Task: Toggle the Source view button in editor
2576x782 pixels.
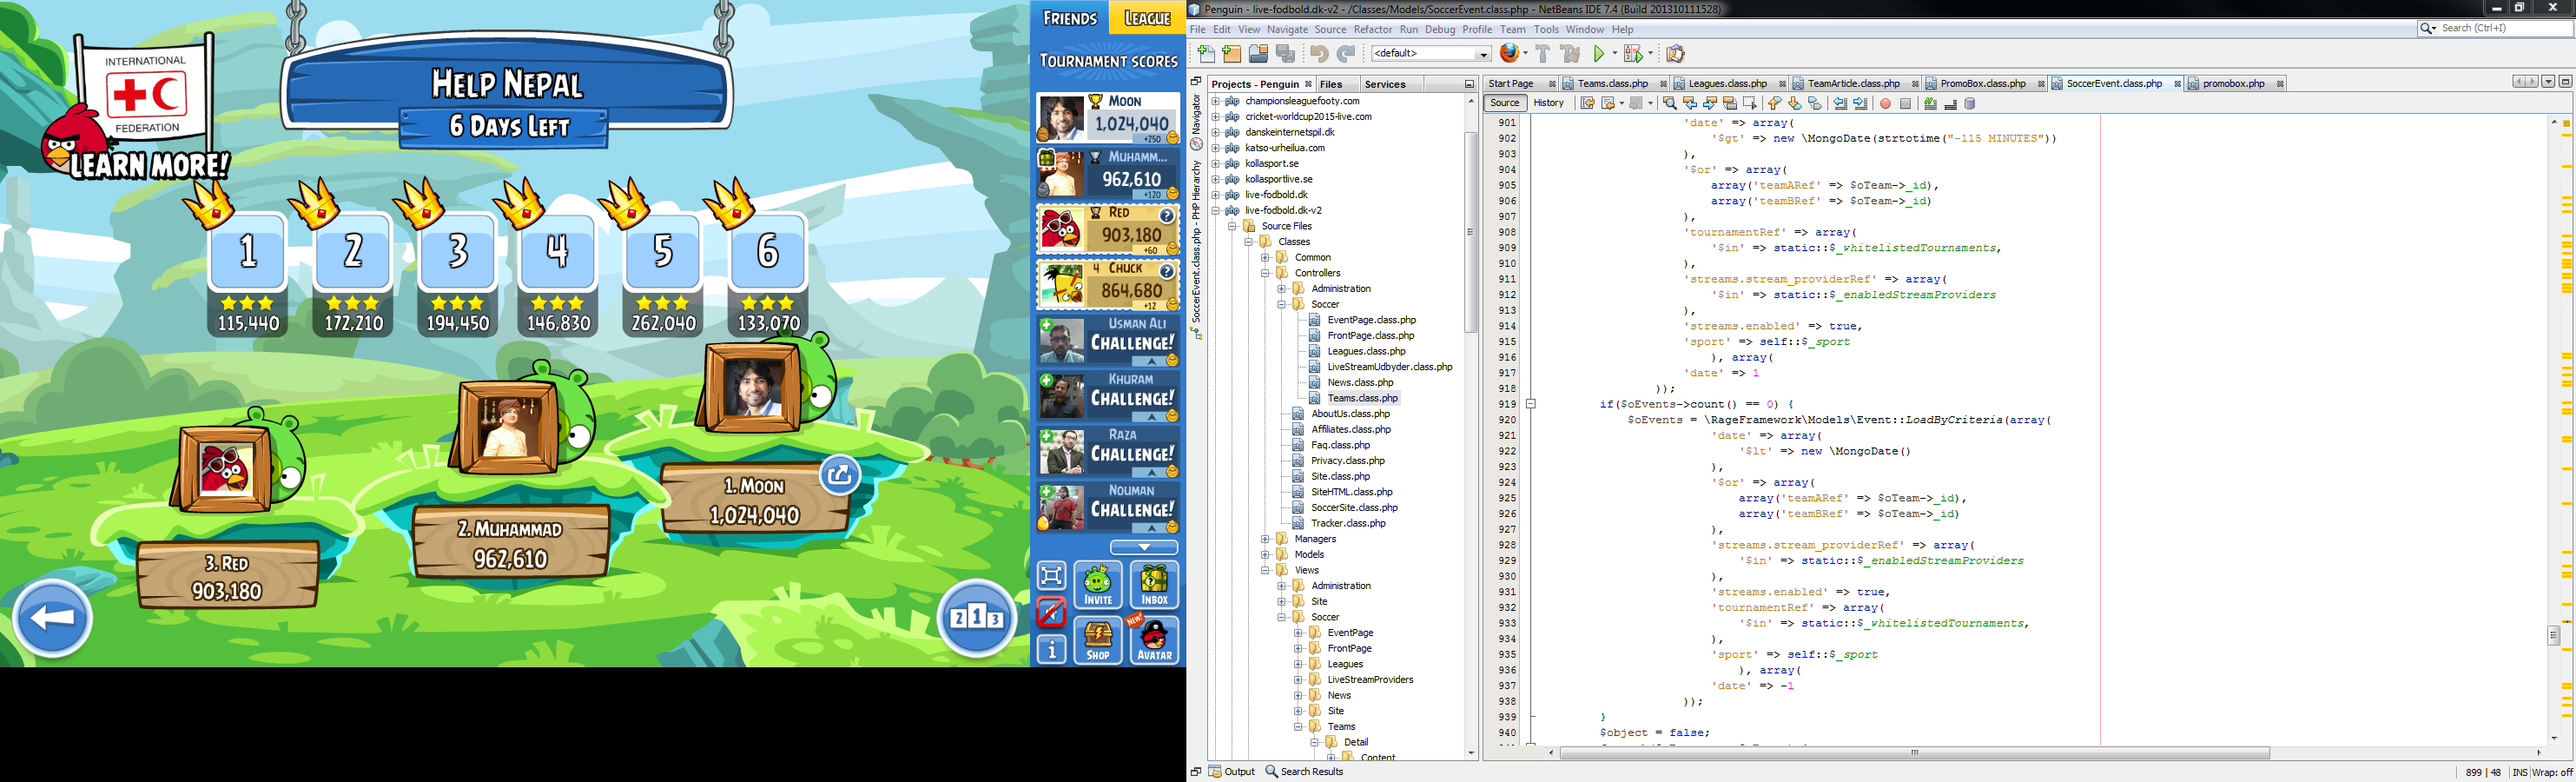Action: [x=1504, y=103]
